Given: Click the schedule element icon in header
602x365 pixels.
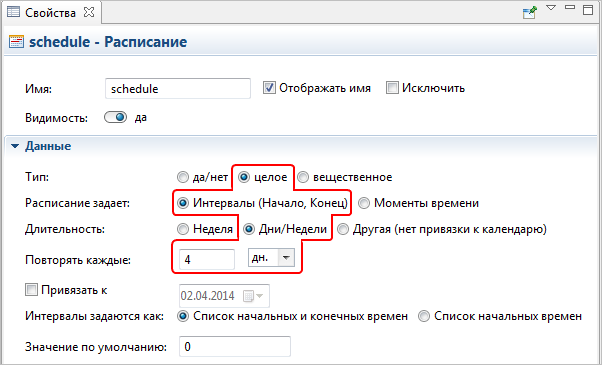Looking at the screenshot, I should point(16,41).
